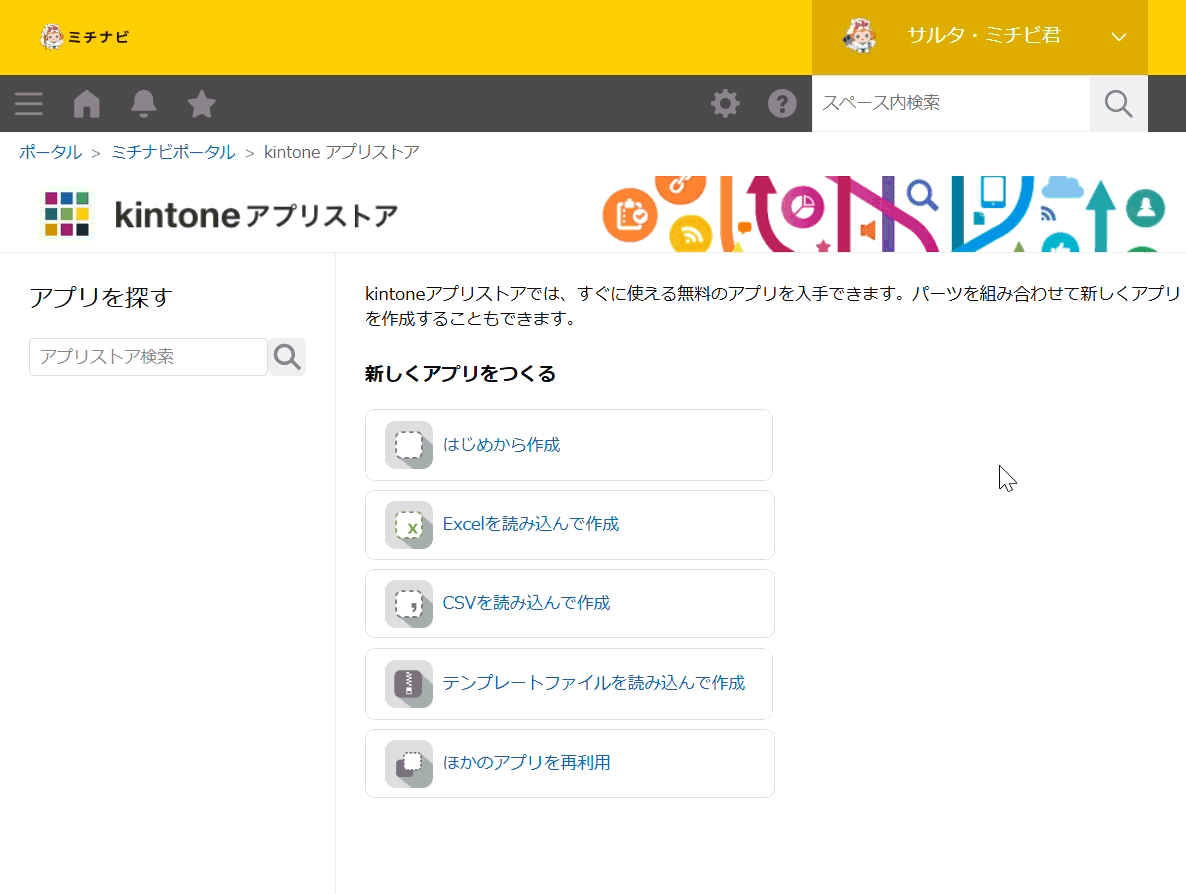The height and width of the screenshot is (894, 1186).
Task: Click the template zip file icon
Action: [x=408, y=684]
